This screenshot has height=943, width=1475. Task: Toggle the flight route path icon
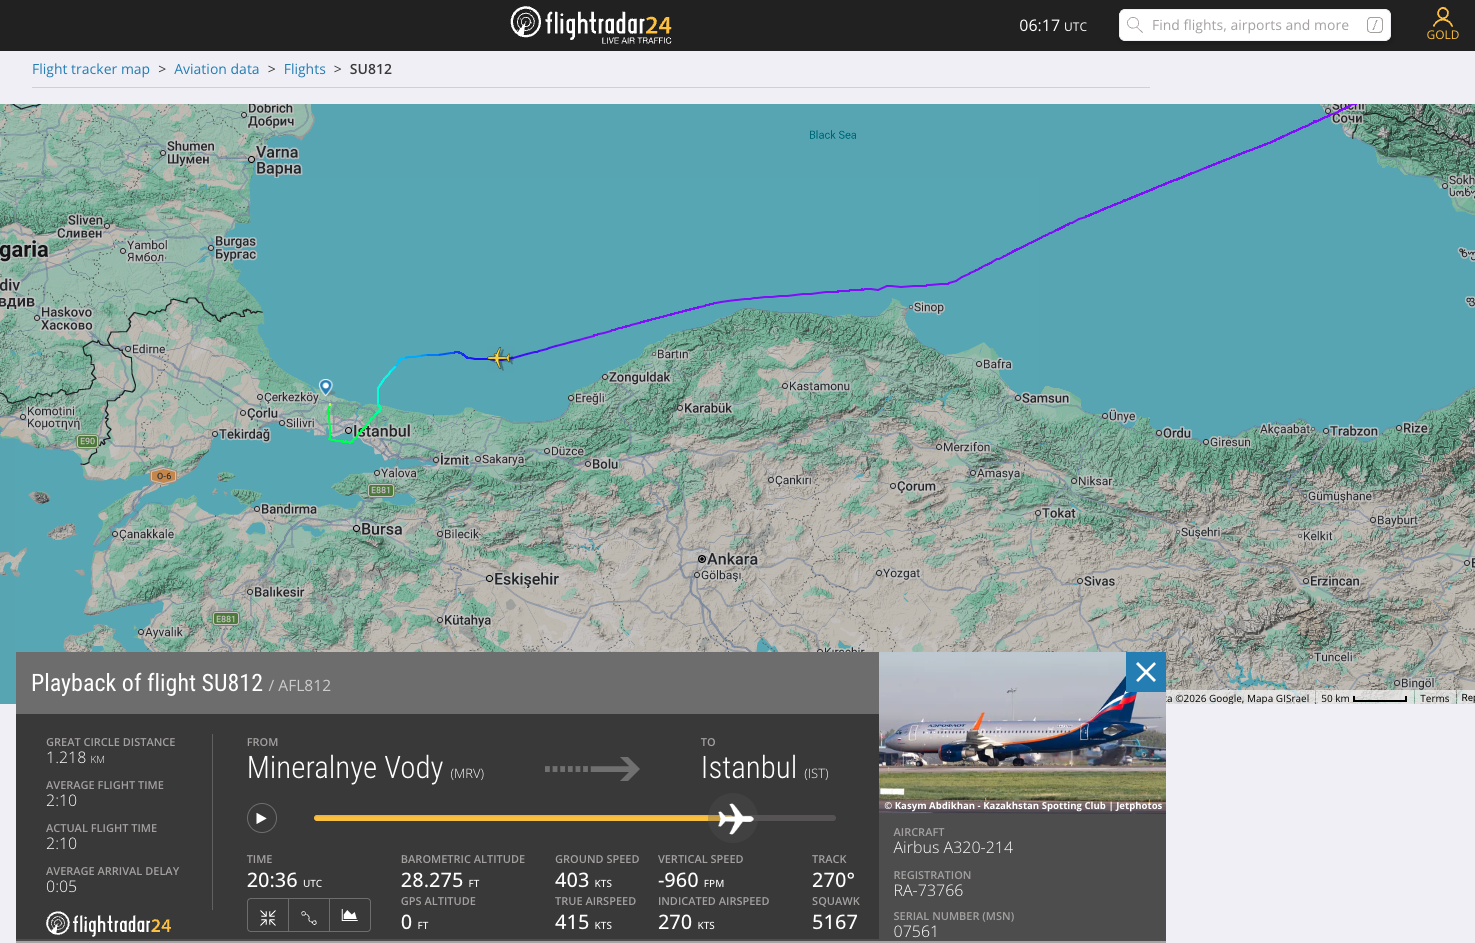[309, 916]
